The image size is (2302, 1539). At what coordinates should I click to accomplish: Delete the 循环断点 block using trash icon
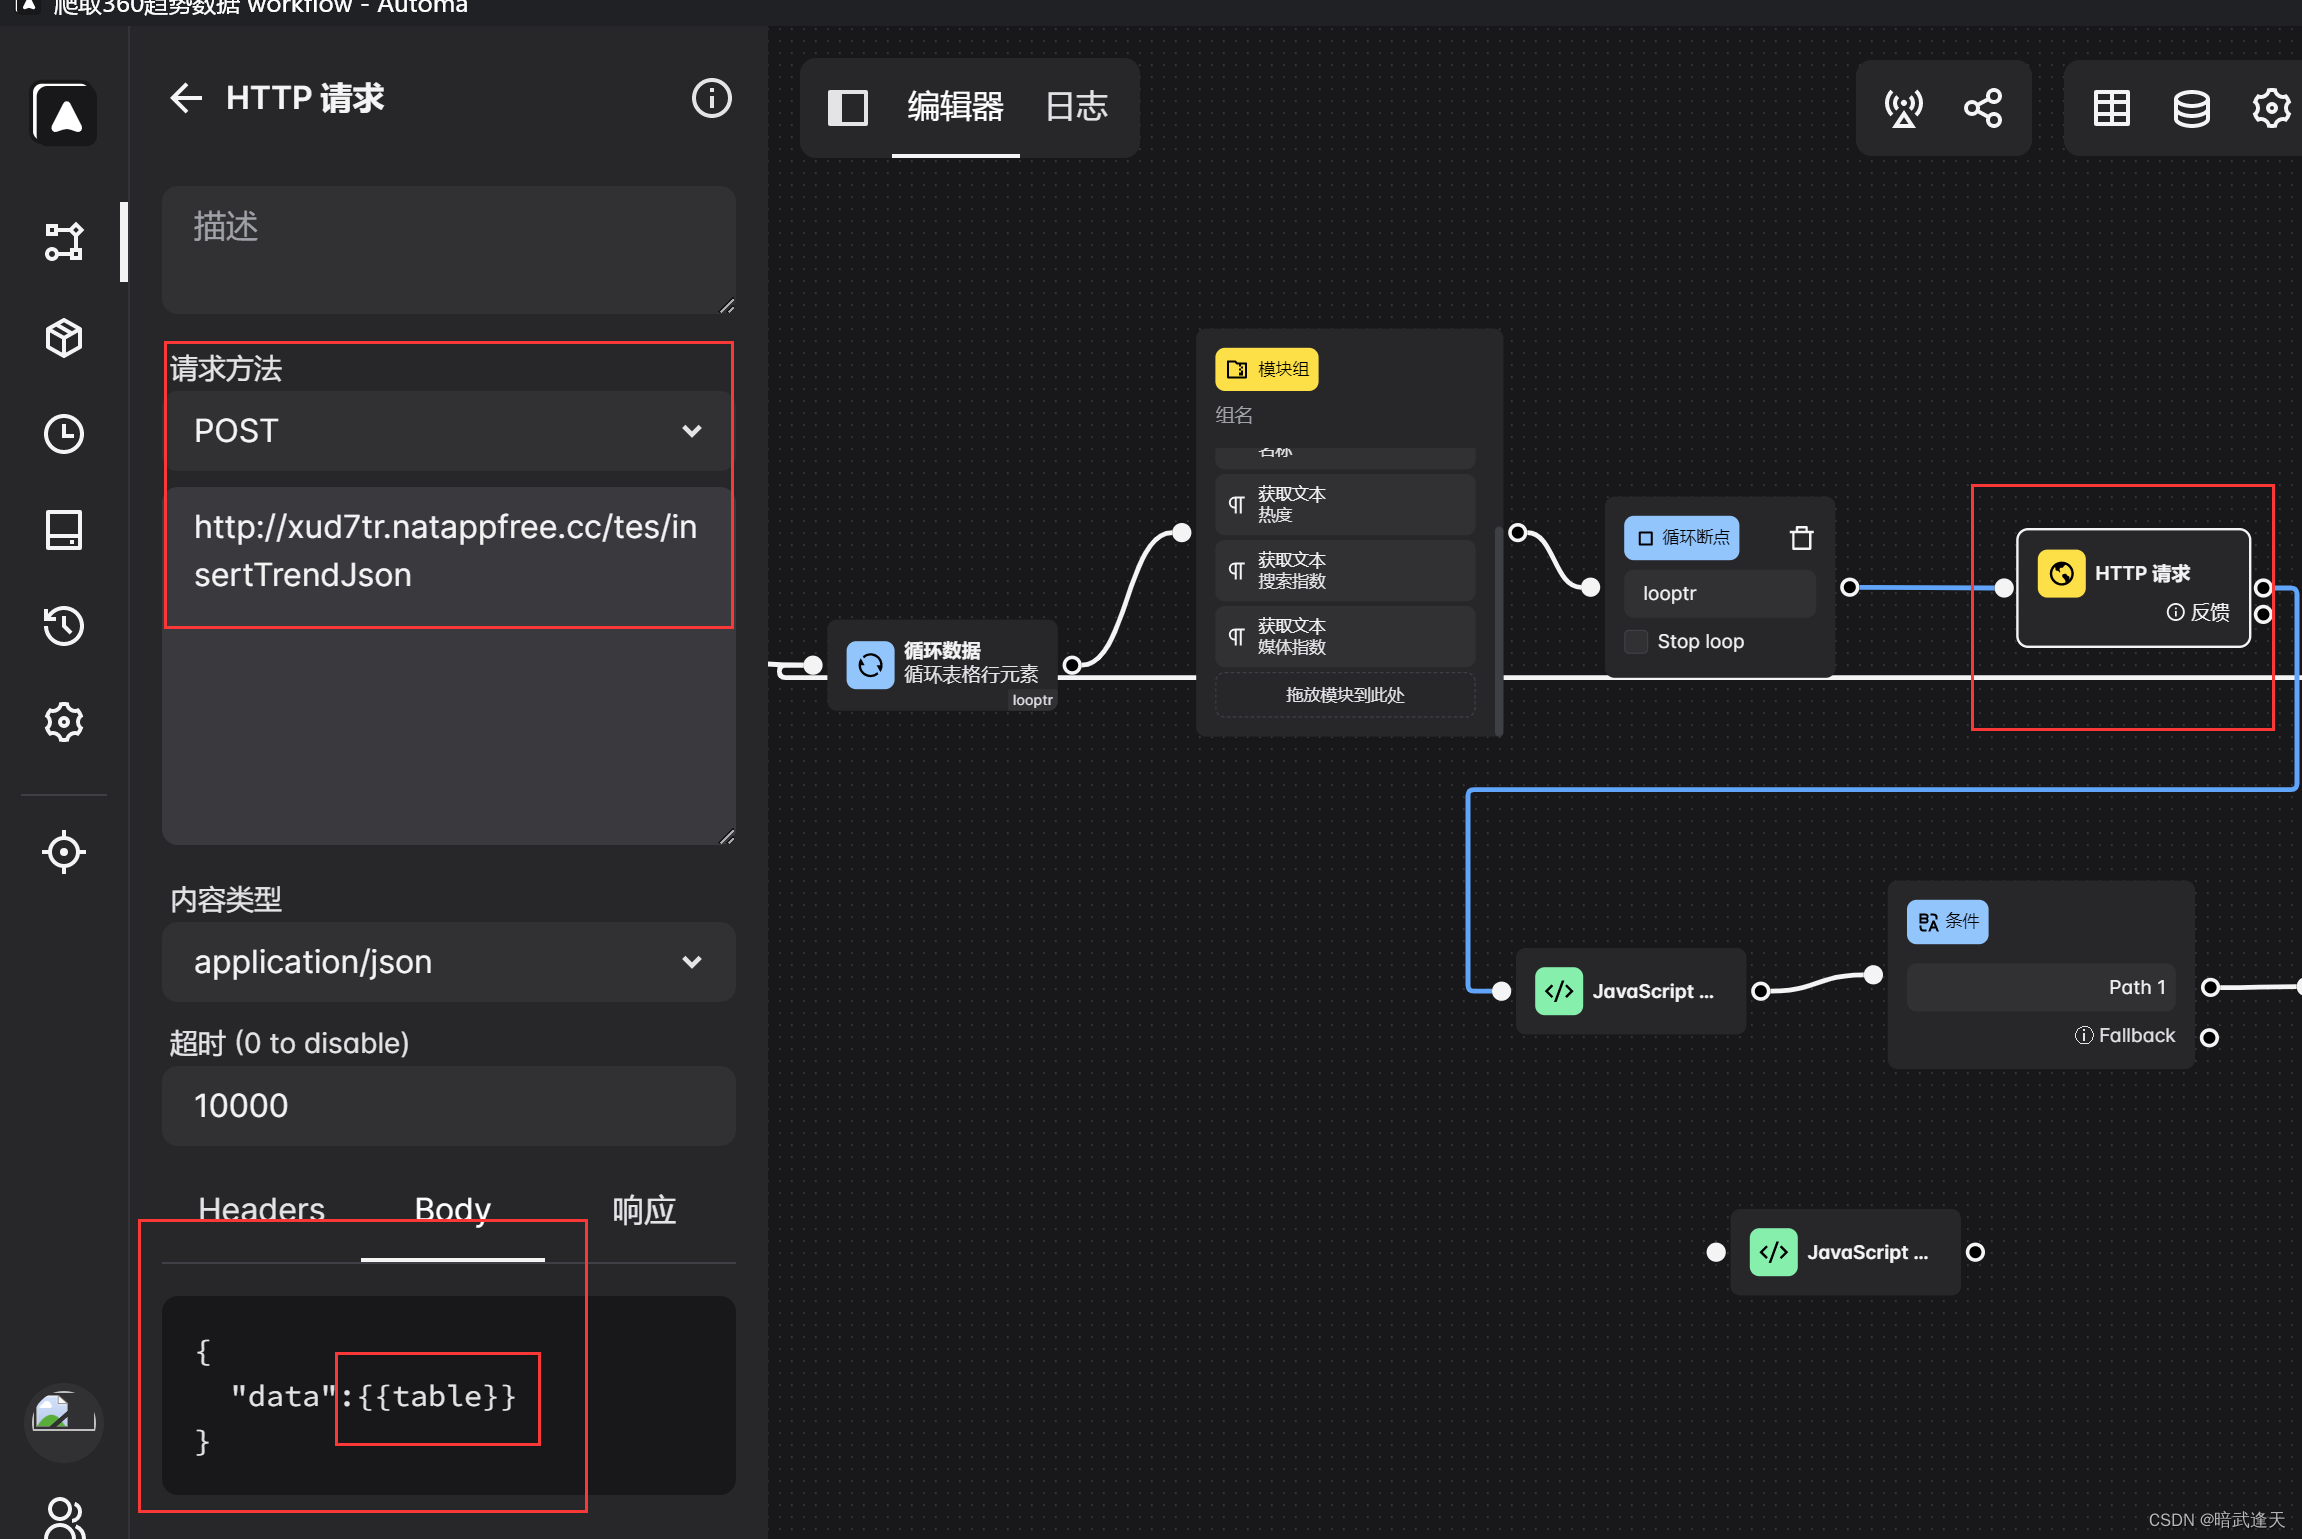coord(1800,537)
